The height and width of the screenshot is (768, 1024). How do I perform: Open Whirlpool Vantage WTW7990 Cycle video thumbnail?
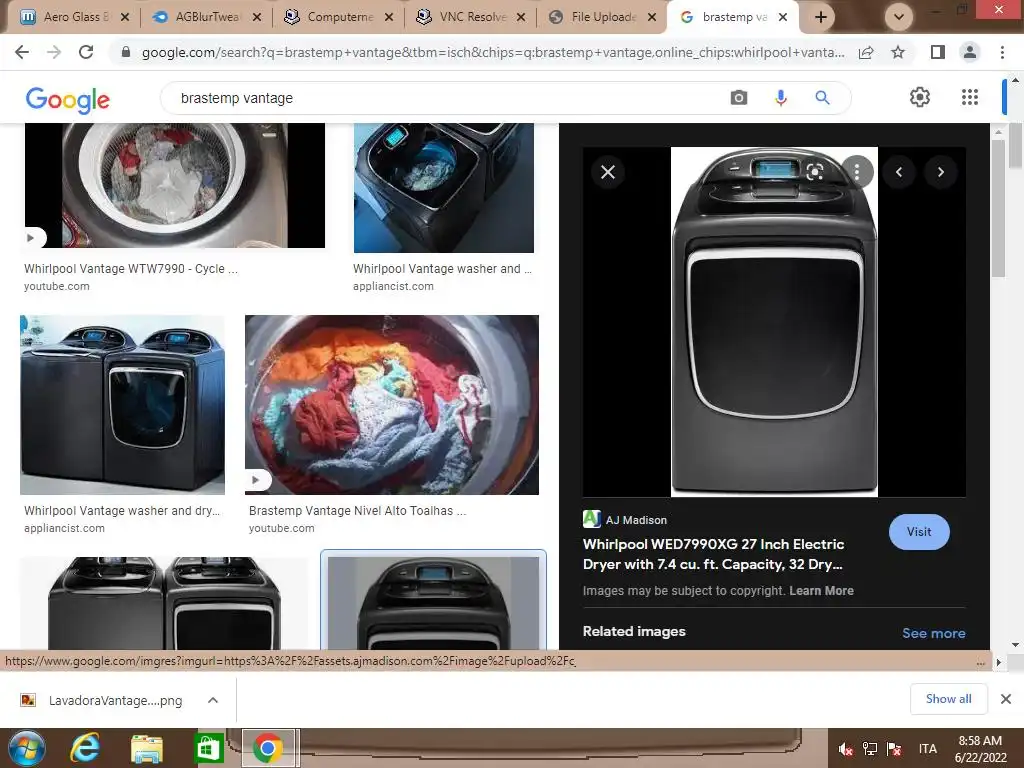pyautogui.click(x=174, y=185)
